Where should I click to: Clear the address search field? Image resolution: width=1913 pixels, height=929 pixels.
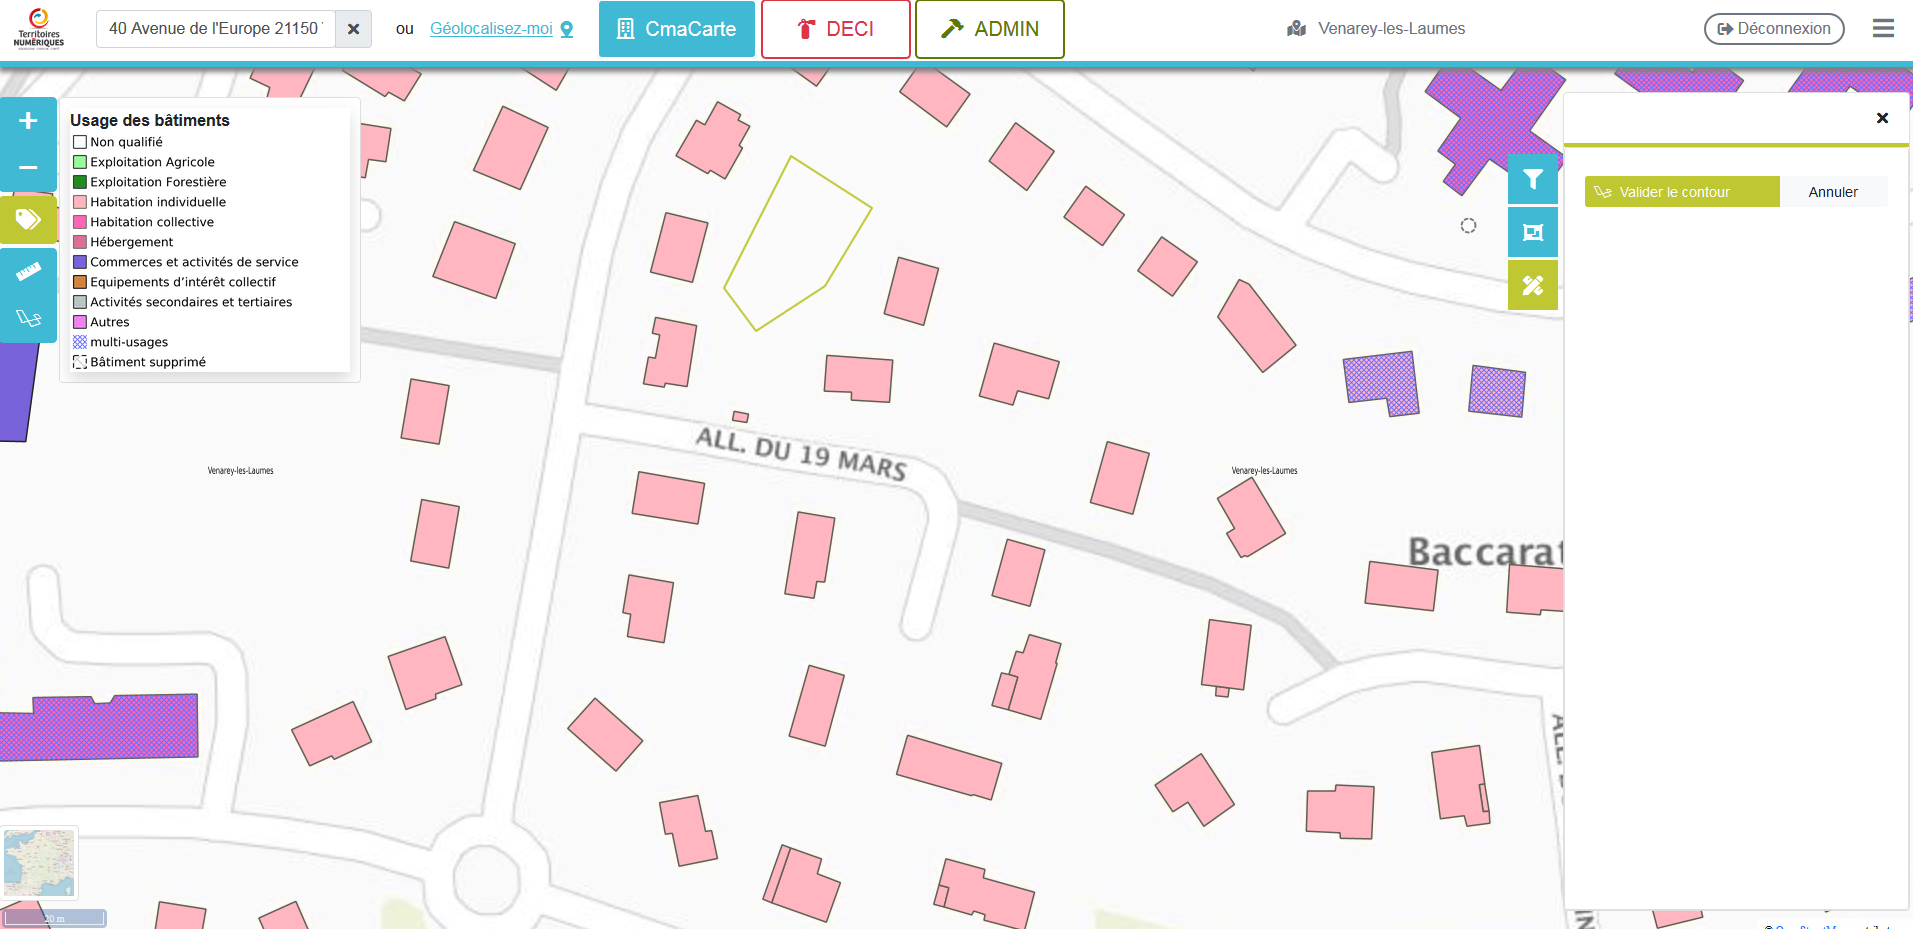coord(353,29)
